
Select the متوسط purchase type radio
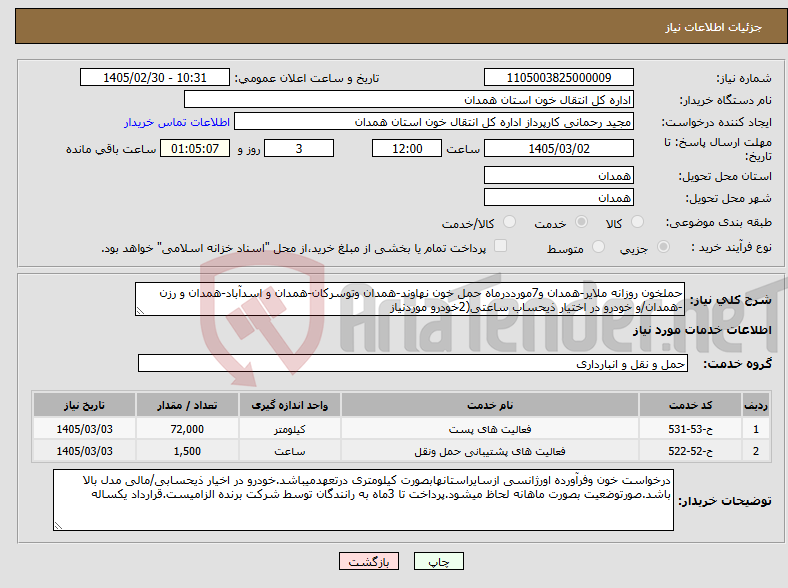(598, 246)
